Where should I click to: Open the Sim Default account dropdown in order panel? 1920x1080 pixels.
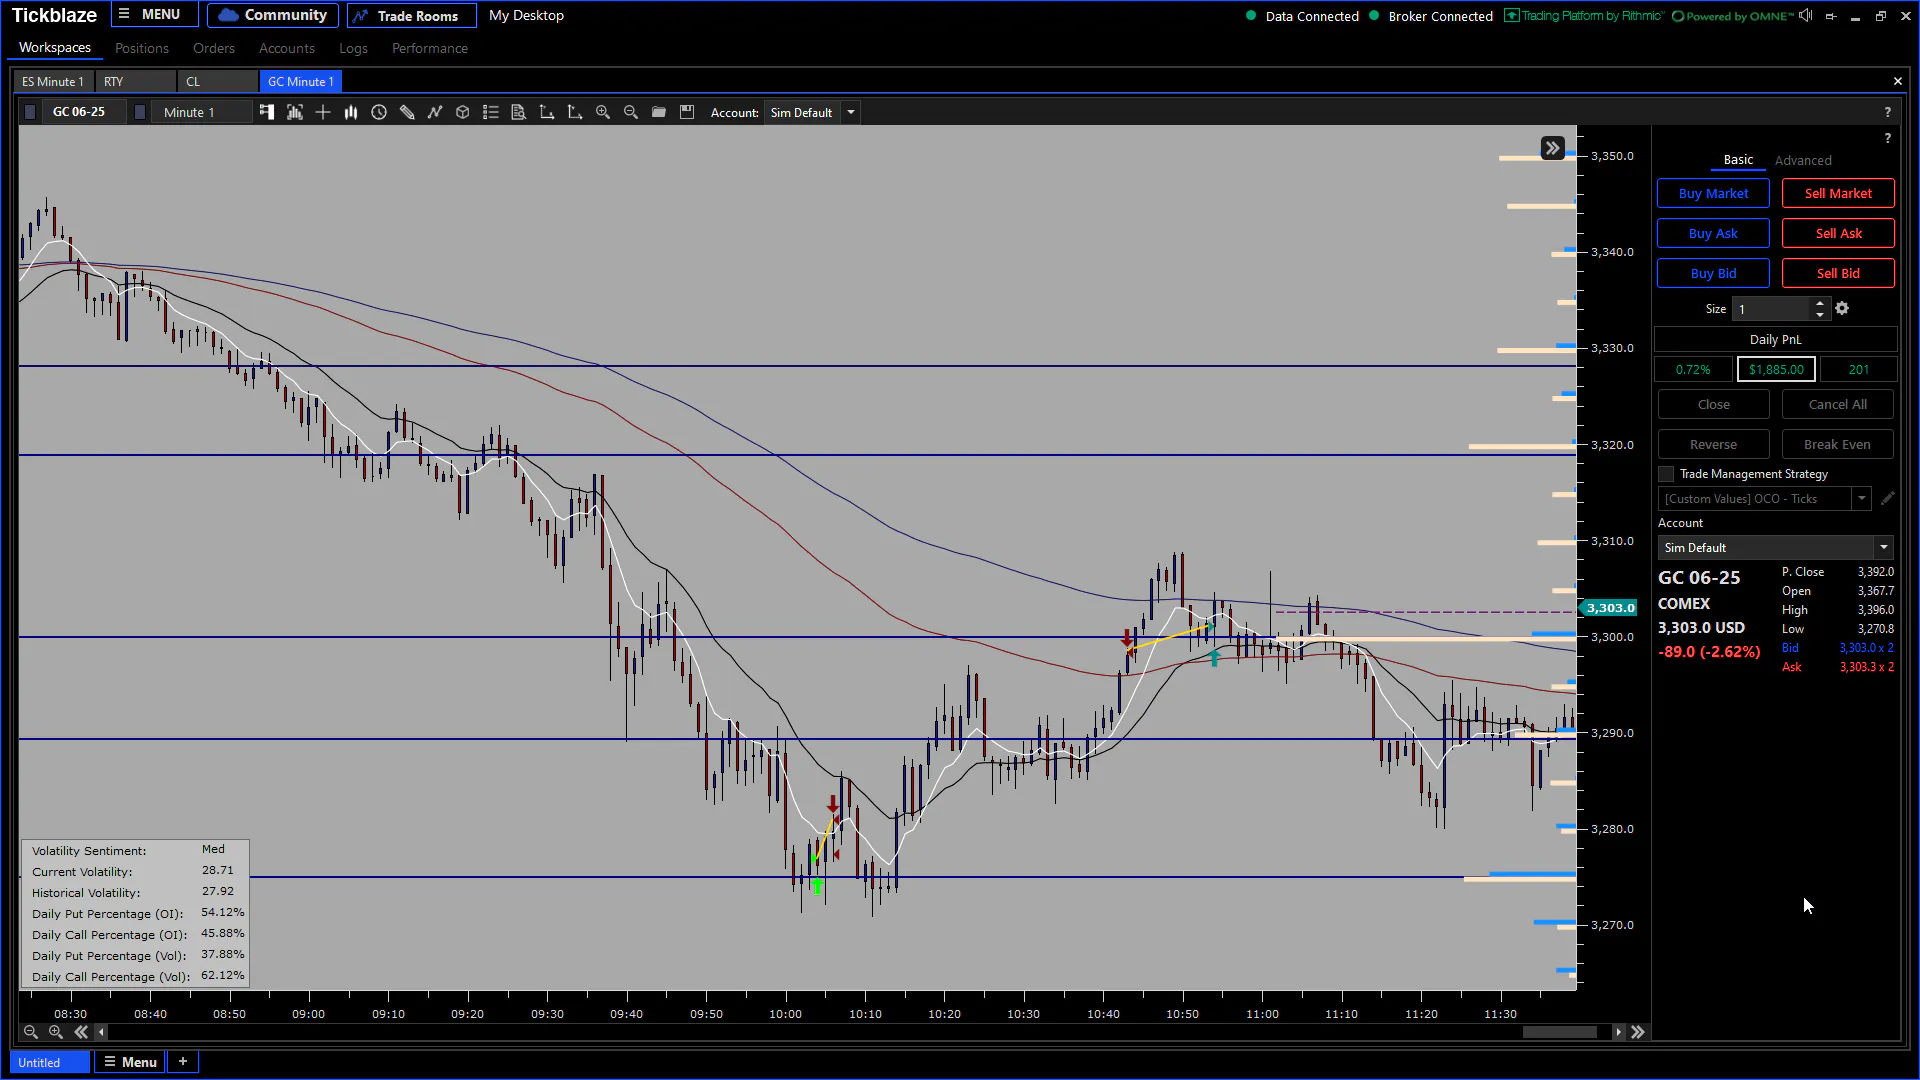coord(1776,548)
